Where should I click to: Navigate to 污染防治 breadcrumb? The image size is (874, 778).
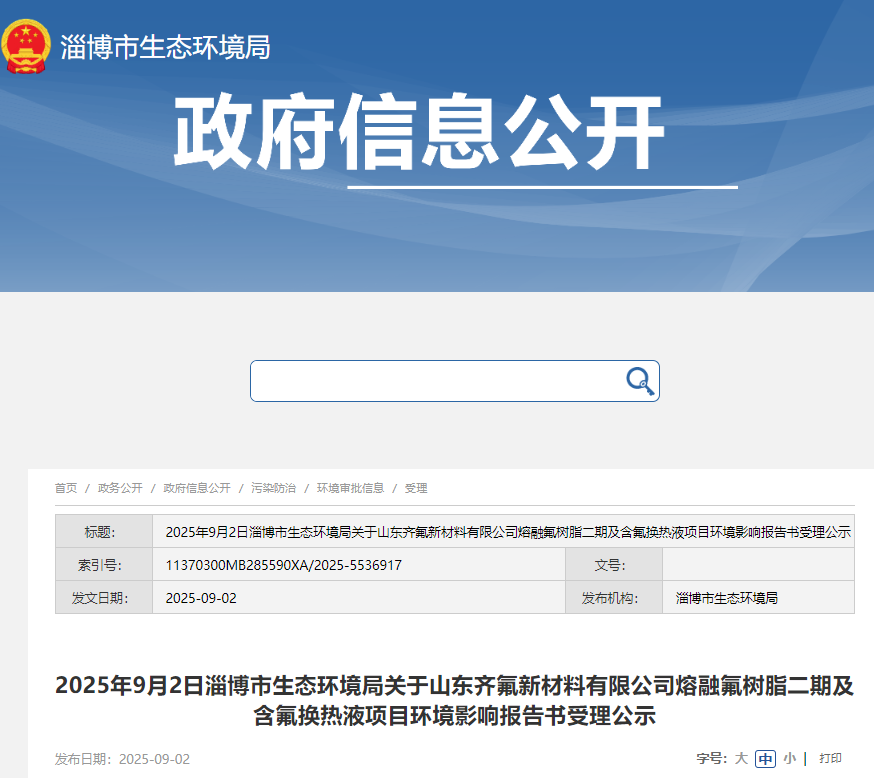click(x=274, y=488)
